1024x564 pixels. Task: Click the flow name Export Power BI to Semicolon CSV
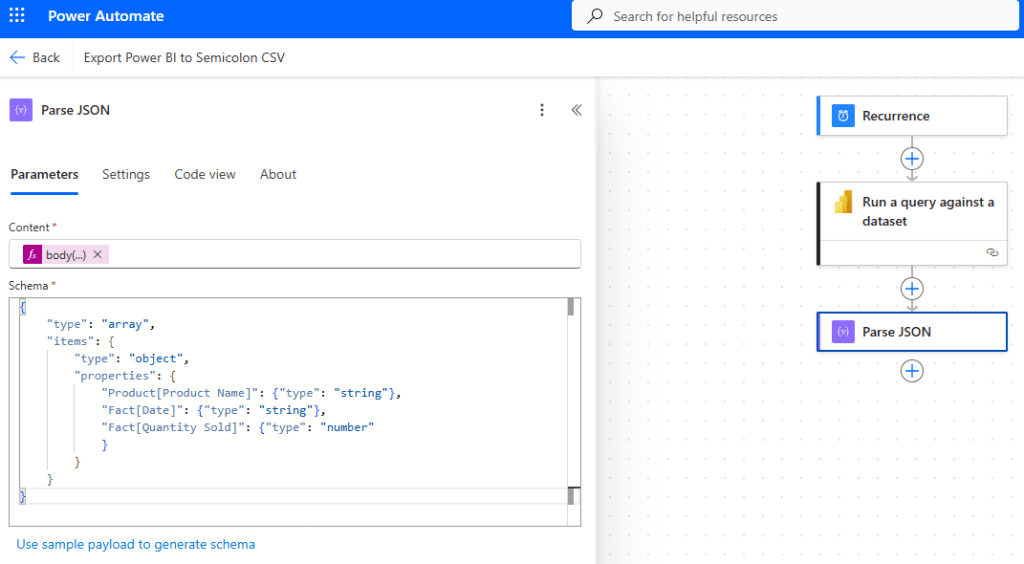(184, 57)
